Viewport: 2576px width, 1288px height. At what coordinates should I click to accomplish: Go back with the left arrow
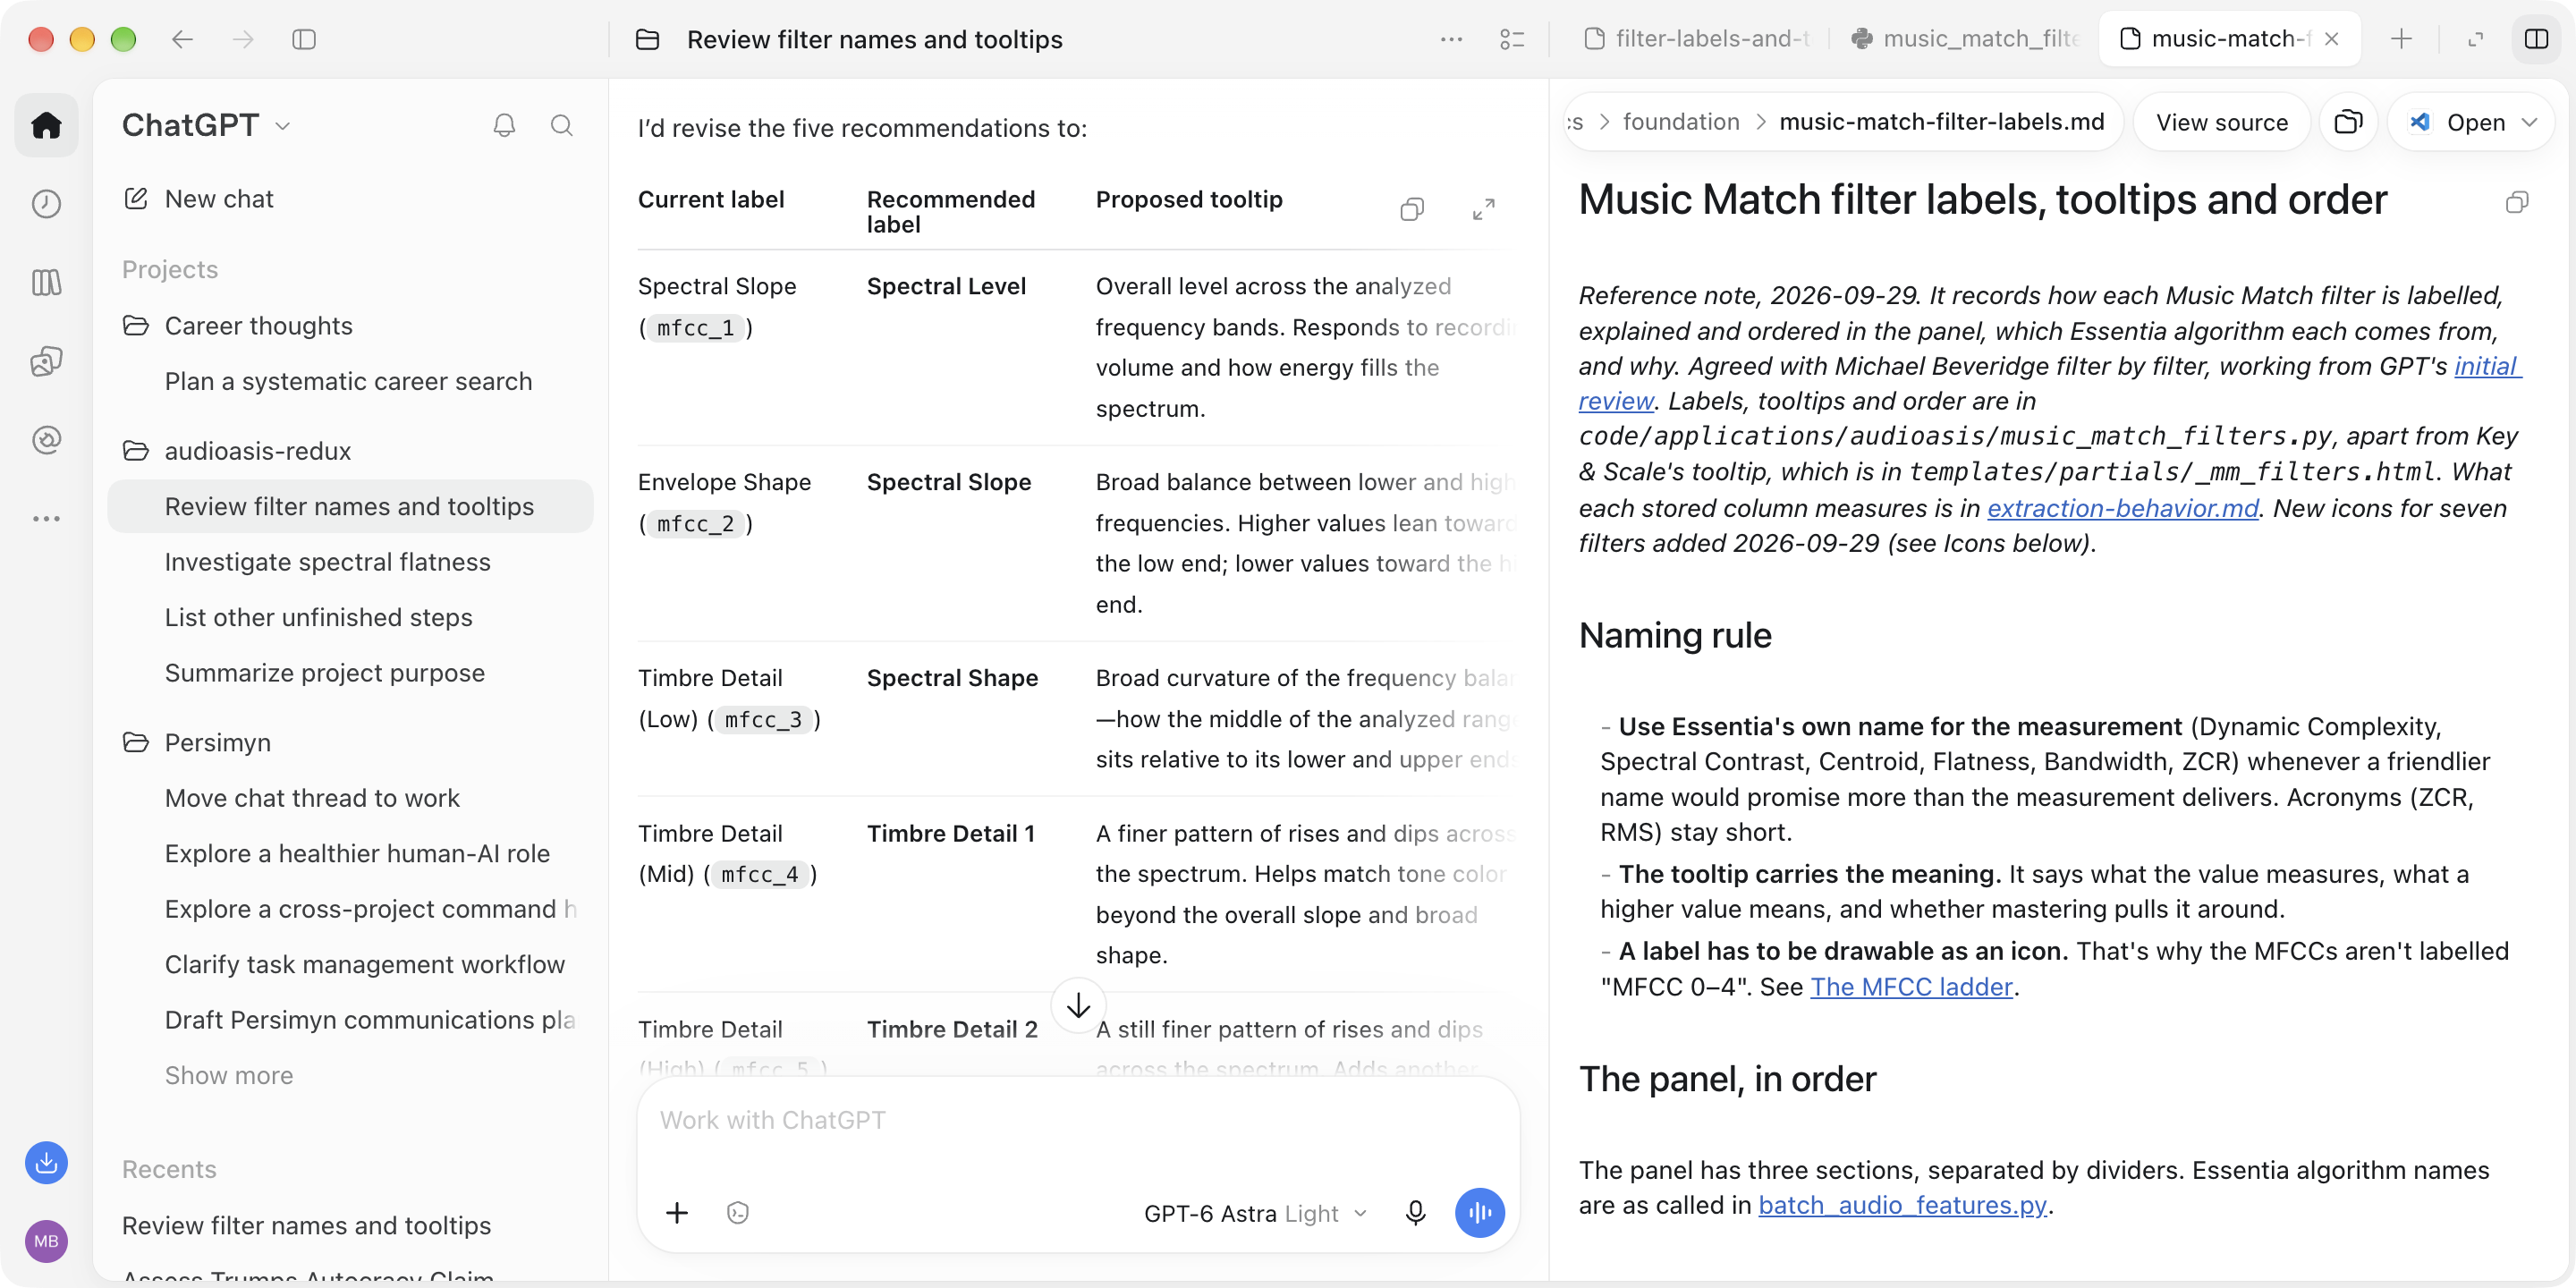tap(182, 39)
